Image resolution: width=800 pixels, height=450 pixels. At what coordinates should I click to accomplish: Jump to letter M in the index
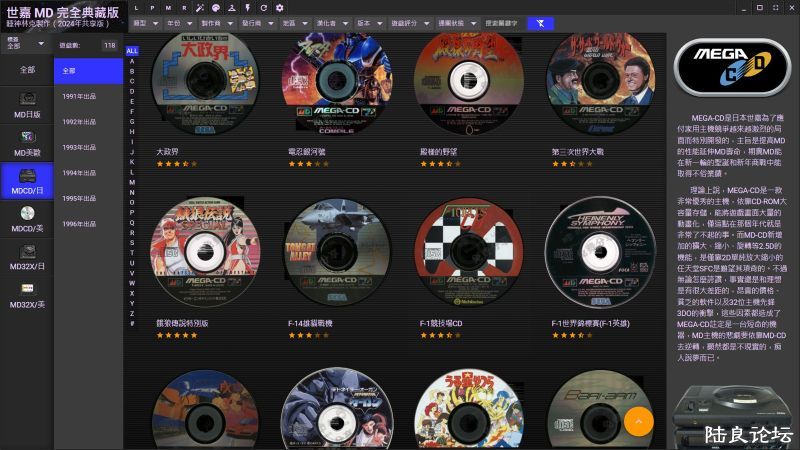pyautogui.click(x=132, y=182)
